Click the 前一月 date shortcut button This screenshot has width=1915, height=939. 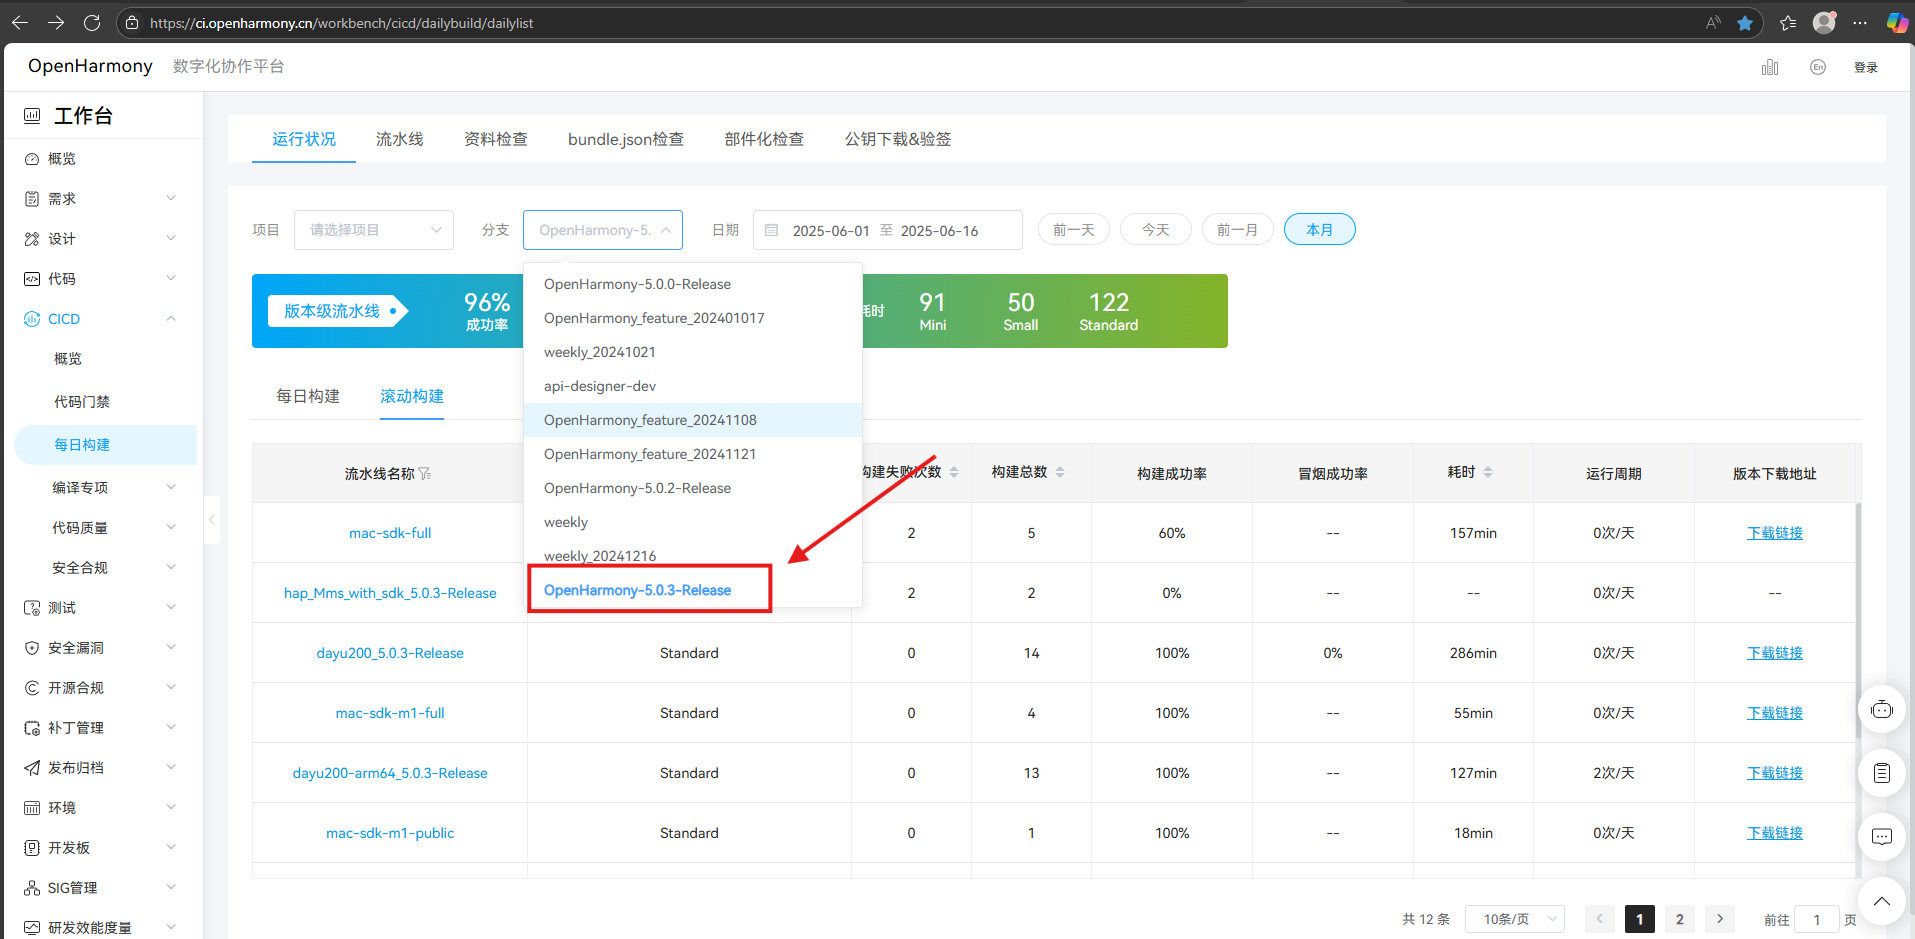coord(1236,230)
